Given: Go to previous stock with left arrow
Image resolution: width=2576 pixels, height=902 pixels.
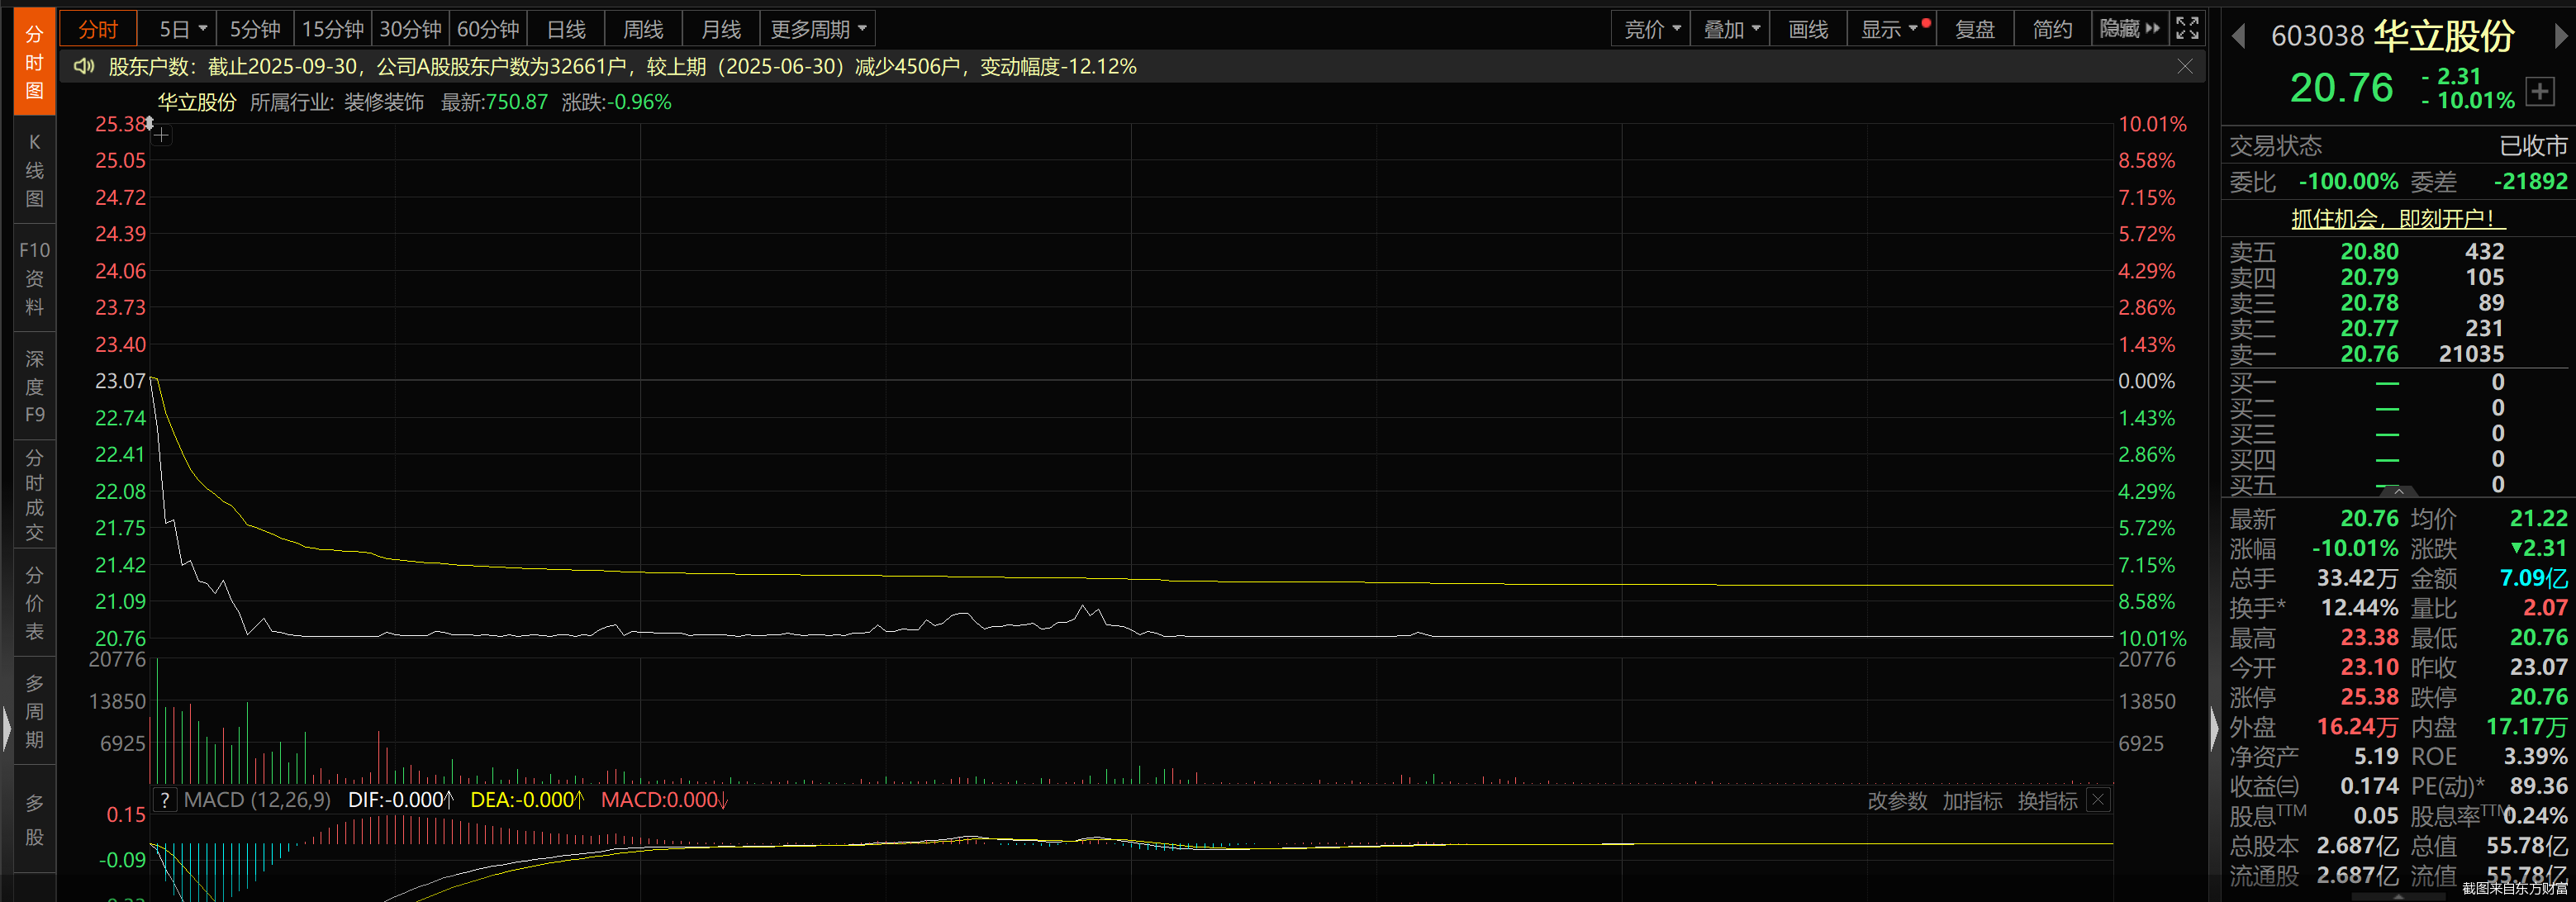Looking at the screenshot, I should [x=2239, y=37].
